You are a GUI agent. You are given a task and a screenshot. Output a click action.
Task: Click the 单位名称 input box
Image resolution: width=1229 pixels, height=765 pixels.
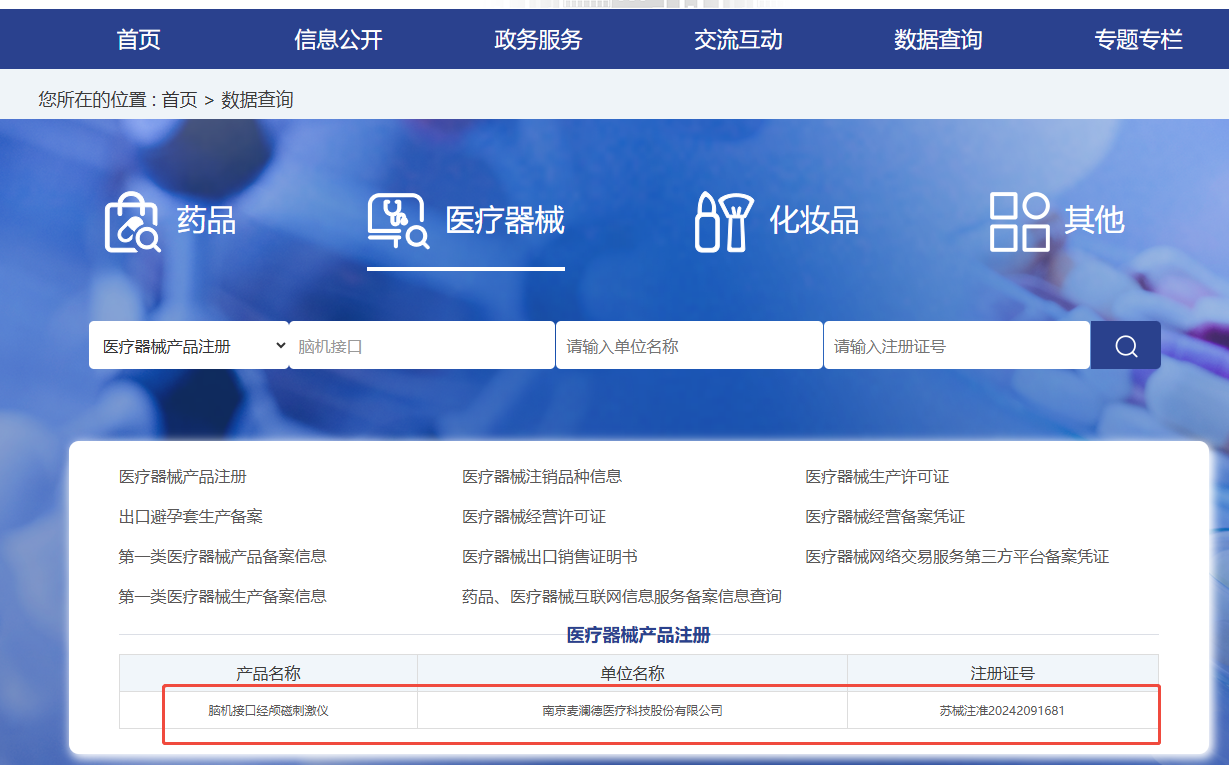[x=688, y=344]
